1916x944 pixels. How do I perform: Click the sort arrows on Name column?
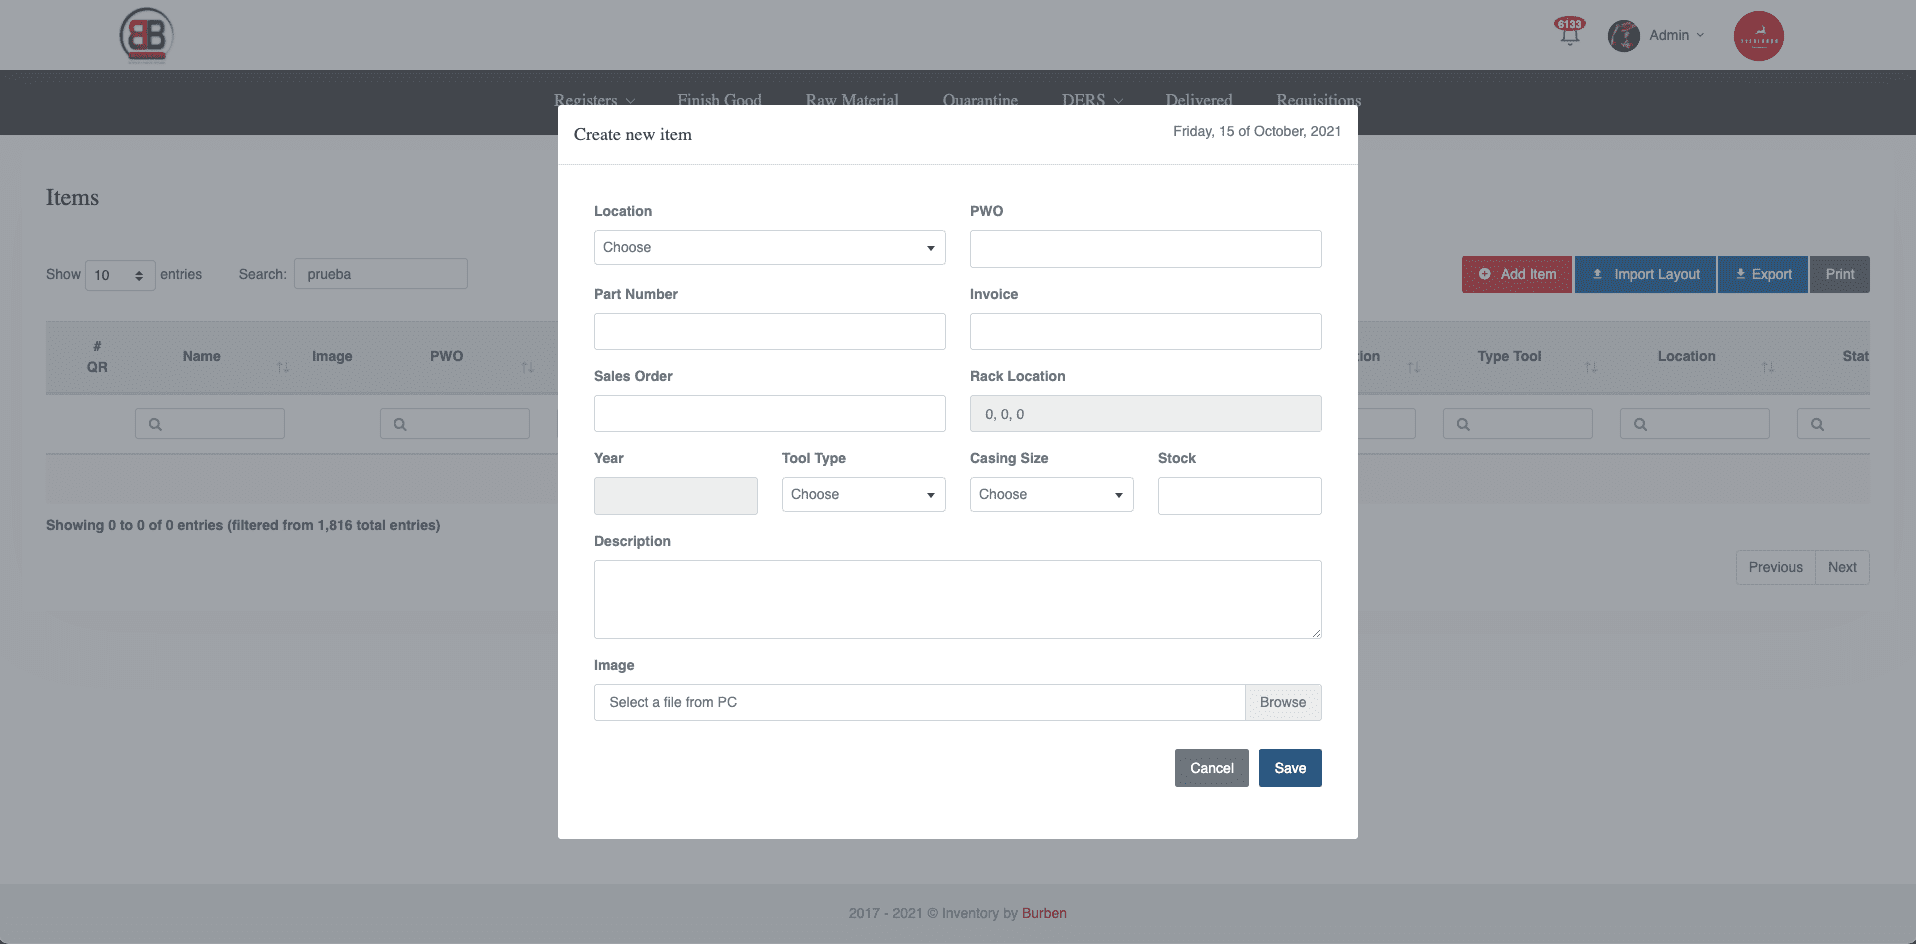pos(283,367)
